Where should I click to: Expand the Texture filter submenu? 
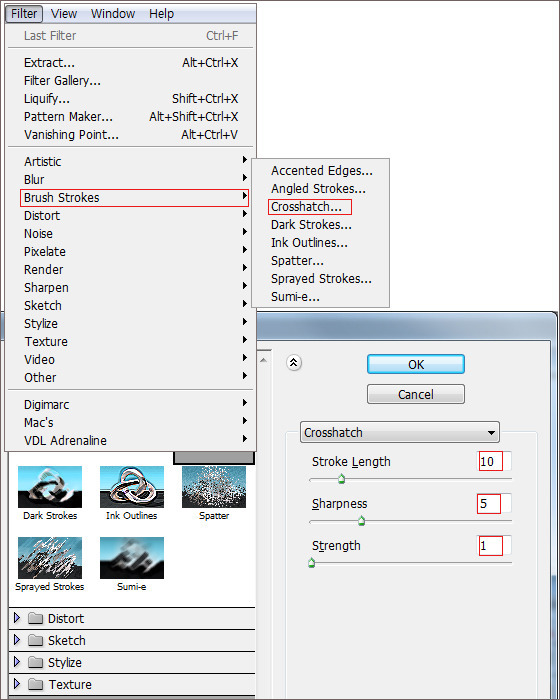pyautogui.click(x=130, y=342)
